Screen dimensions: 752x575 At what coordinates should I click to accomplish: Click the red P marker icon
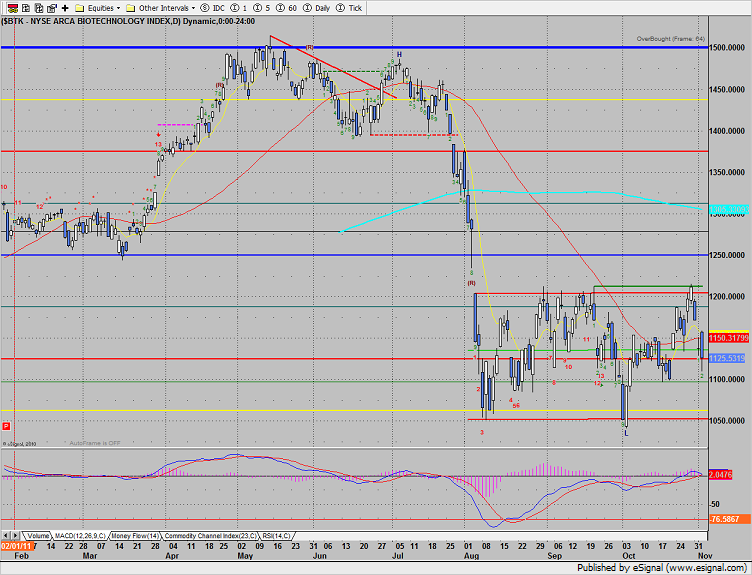[6, 426]
